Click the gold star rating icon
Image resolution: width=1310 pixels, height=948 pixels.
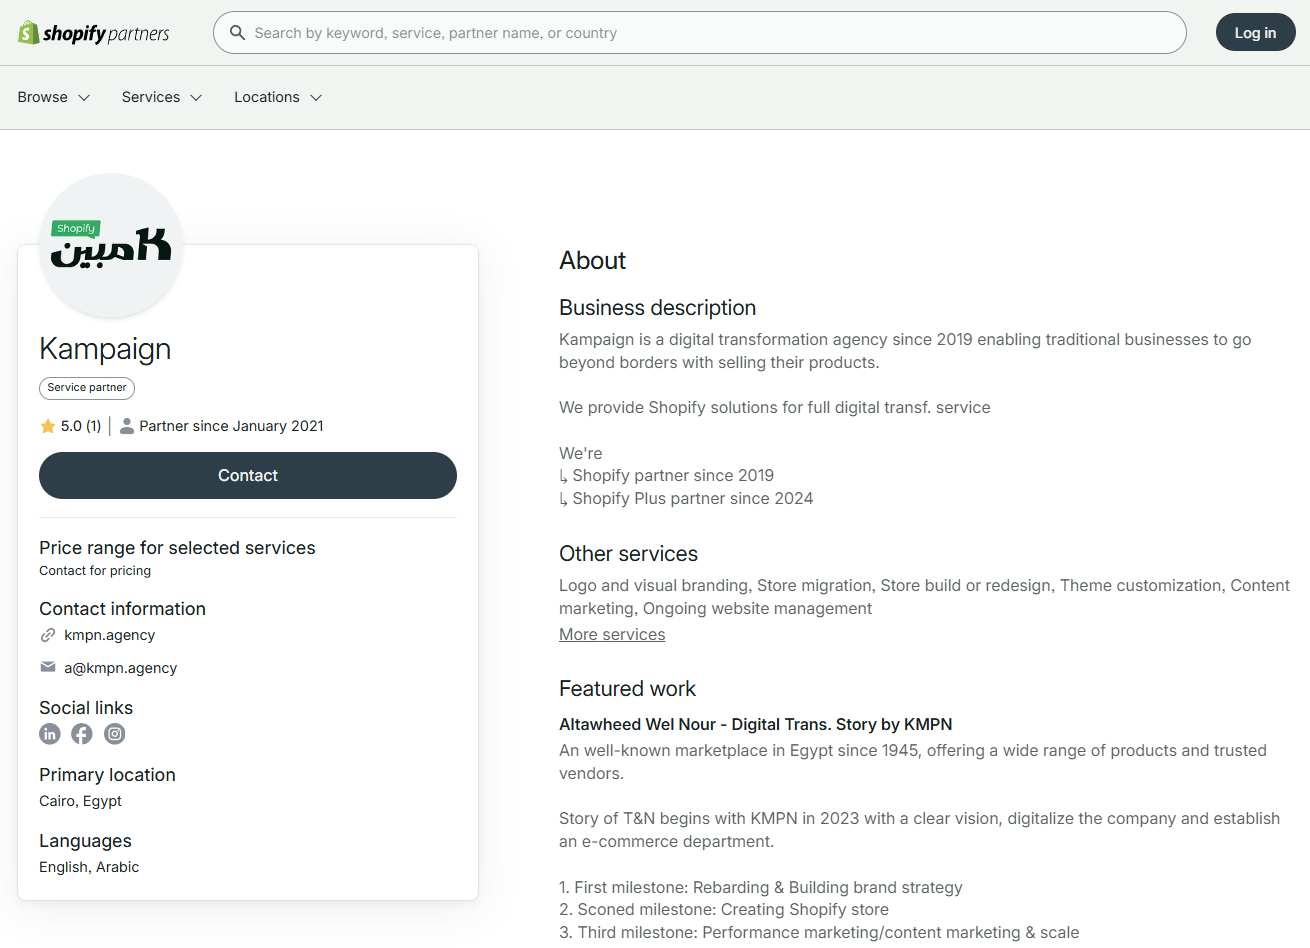point(48,426)
